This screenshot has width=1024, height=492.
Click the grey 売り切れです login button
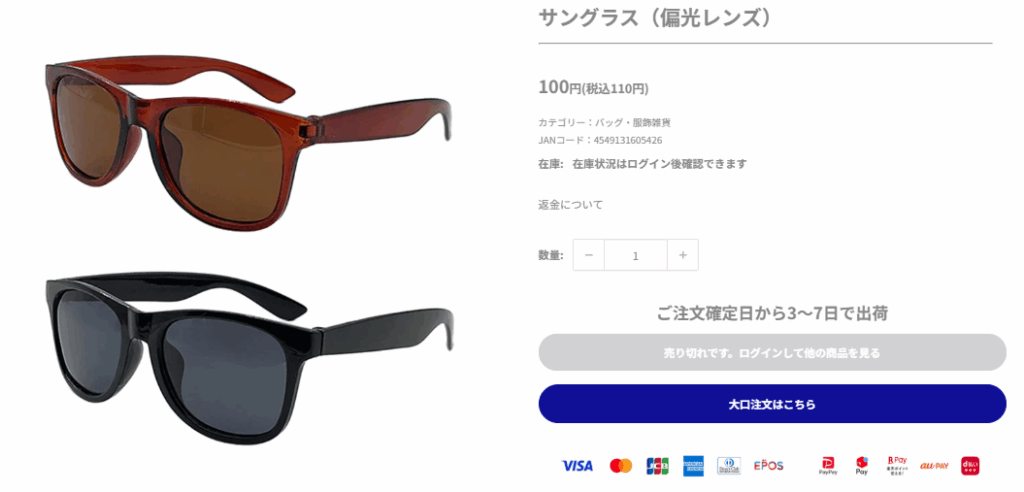(772, 353)
